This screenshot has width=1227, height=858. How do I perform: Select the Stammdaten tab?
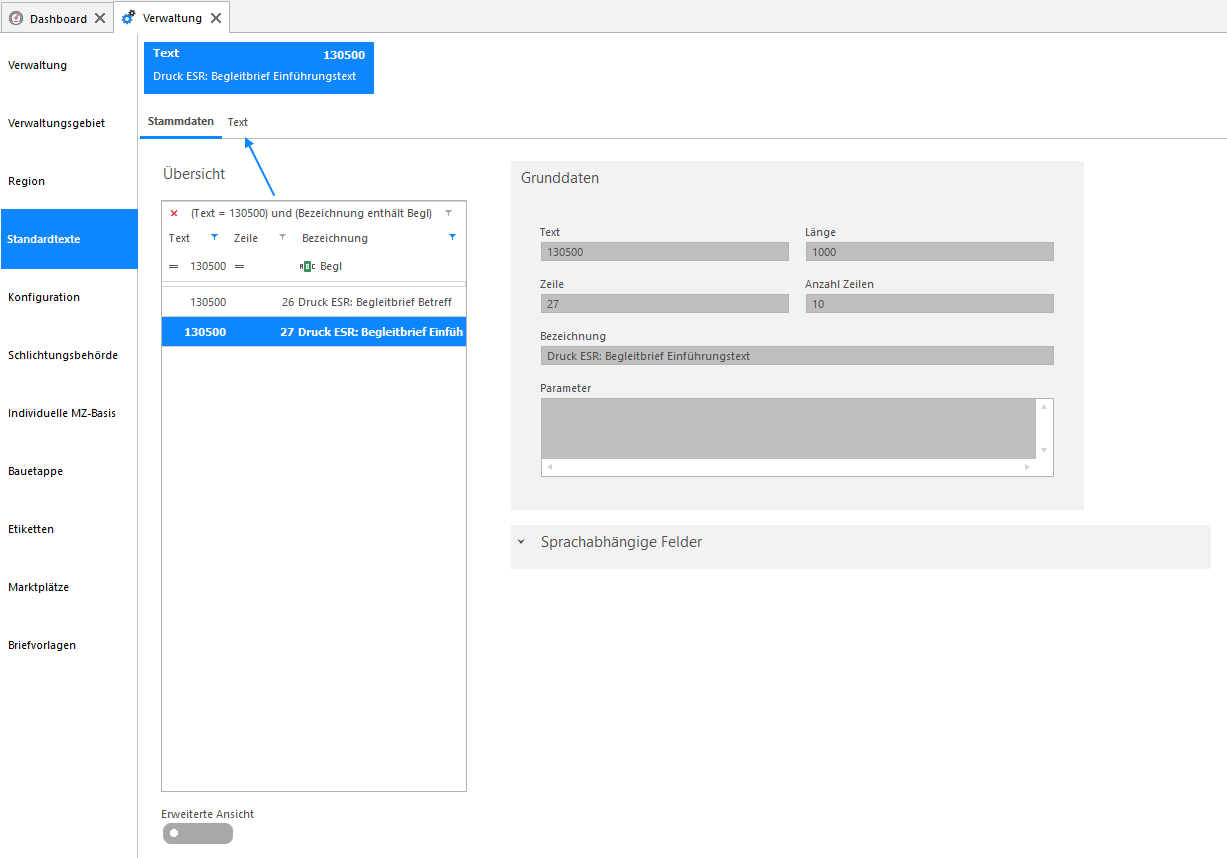[x=181, y=121]
